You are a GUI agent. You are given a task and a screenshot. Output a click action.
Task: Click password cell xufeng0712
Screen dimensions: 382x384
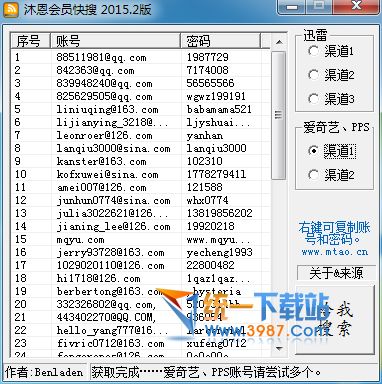[x=216, y=343]
